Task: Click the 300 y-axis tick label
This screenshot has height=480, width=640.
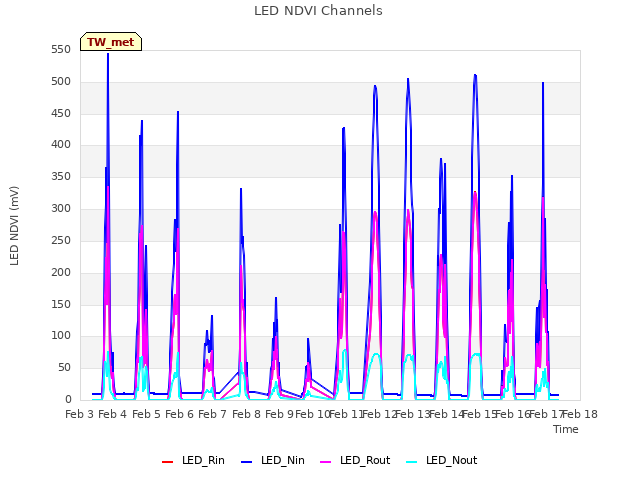Action: (x=61, y=209)
